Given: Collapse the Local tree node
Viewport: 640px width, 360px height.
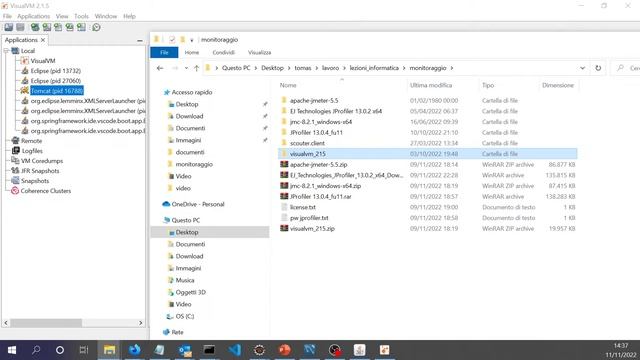Looking at the screenshot, I should (x=6, y=51).
